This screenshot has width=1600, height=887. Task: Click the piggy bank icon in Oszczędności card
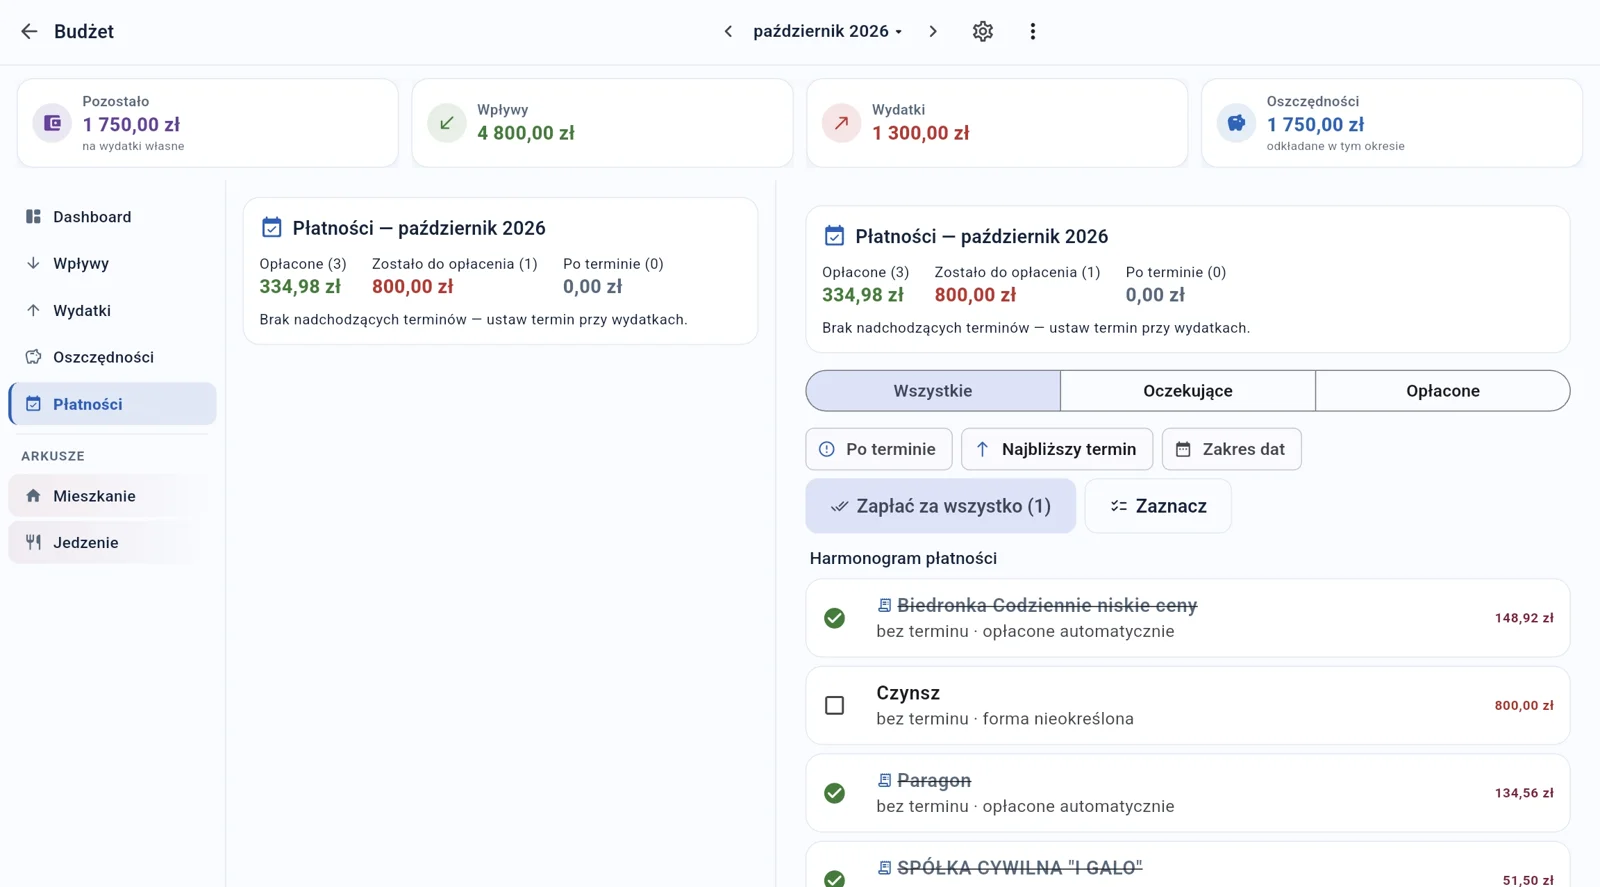(x=1237, y=123)
